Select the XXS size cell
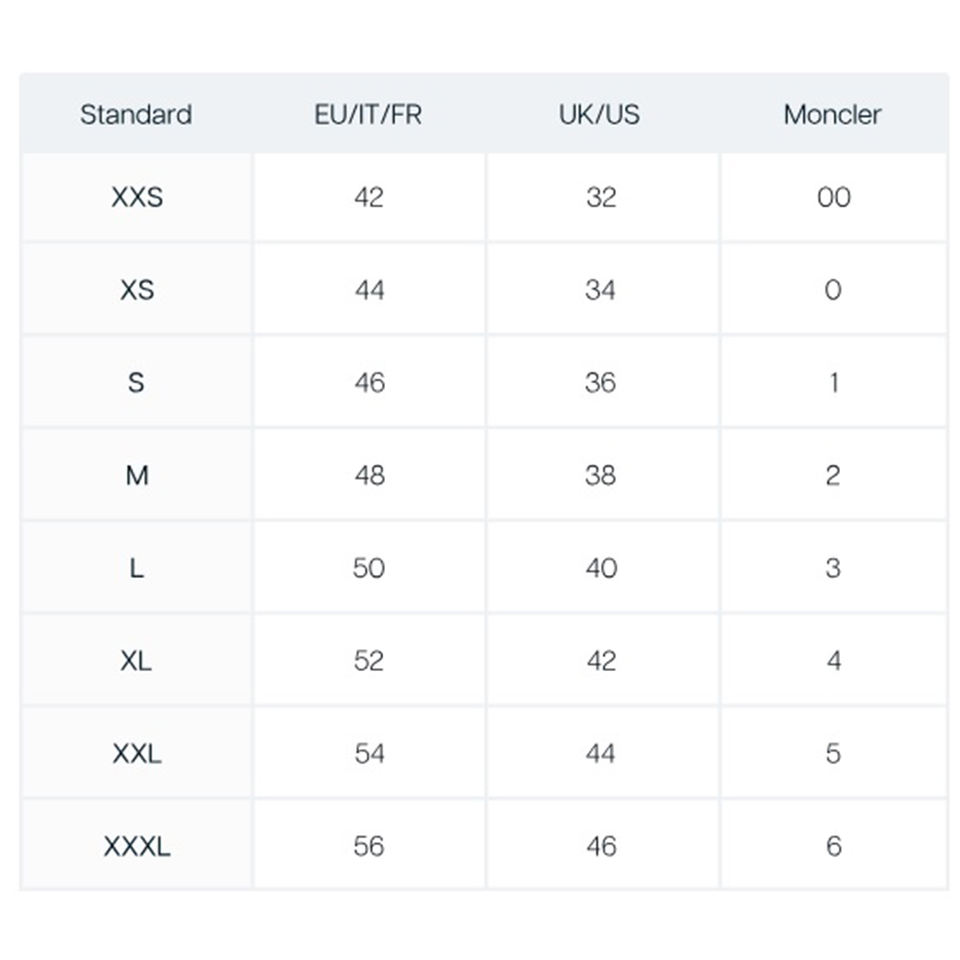The image size is (960, 960). click(137, 197)
